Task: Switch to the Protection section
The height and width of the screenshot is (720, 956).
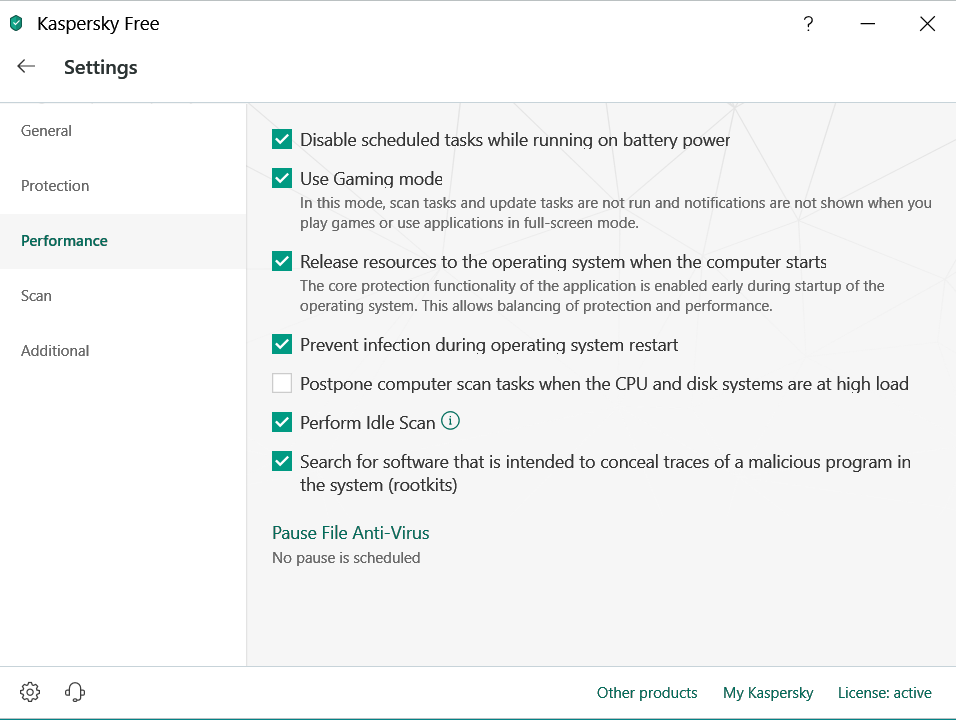Action: (x=55, y=186)
